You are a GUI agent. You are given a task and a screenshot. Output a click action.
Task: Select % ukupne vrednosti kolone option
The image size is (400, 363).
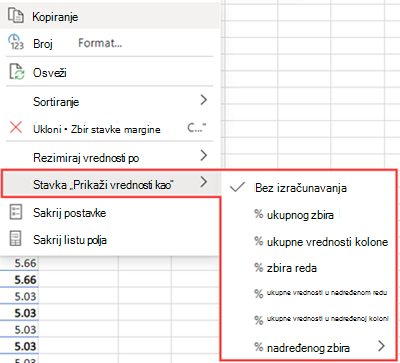click(309, 241)
